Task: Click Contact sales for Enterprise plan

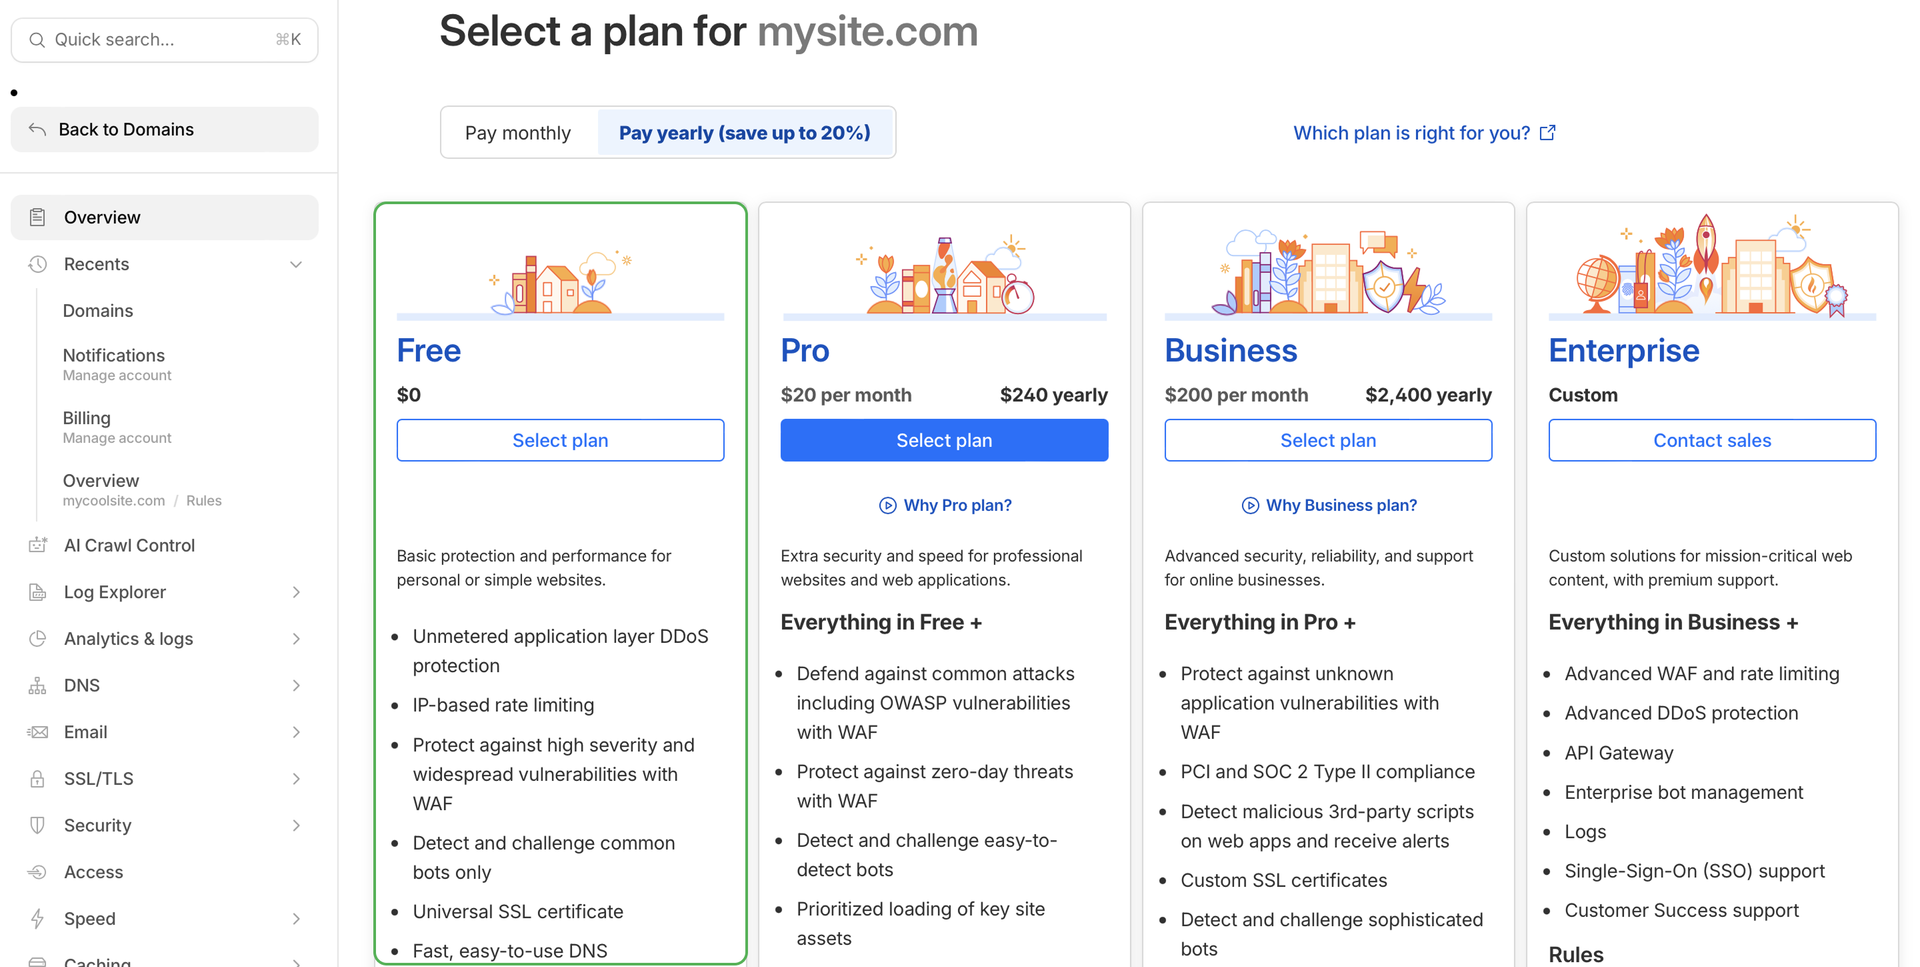Action: 1711,441
